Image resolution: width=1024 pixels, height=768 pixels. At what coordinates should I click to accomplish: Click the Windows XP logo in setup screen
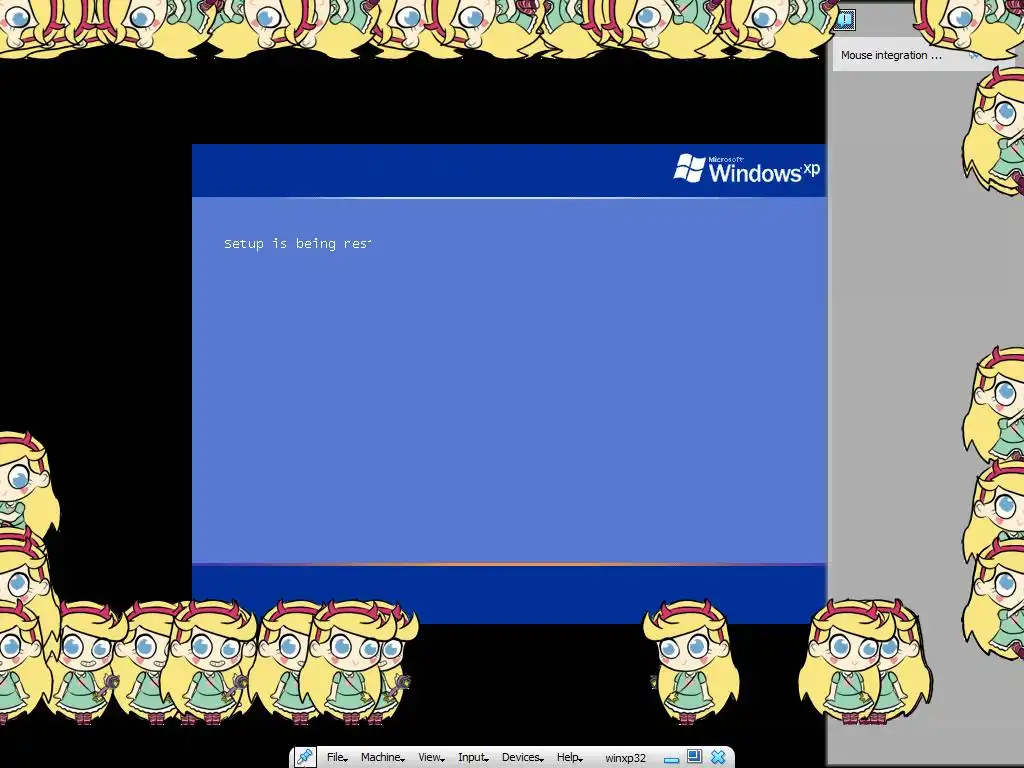point(746,169)
